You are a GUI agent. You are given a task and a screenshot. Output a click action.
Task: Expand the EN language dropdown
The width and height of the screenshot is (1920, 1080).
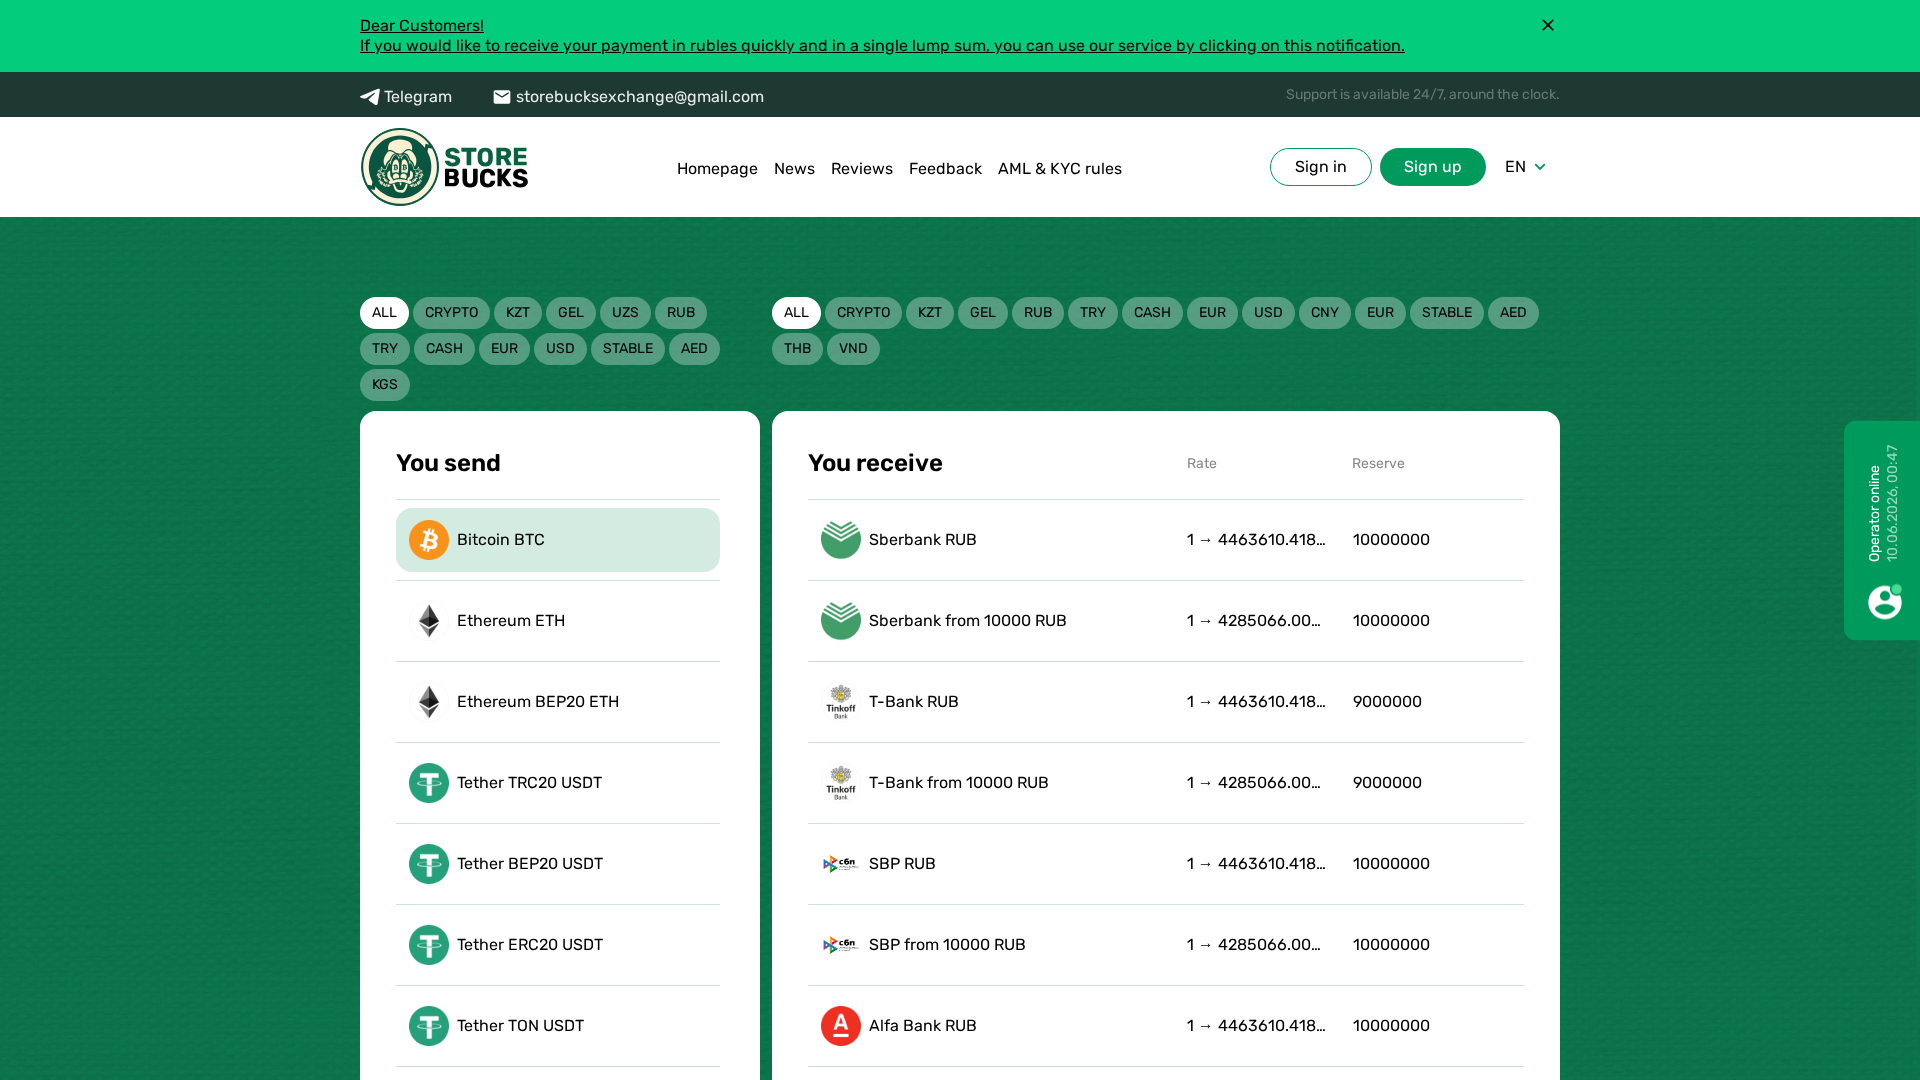coord(1526,167)
